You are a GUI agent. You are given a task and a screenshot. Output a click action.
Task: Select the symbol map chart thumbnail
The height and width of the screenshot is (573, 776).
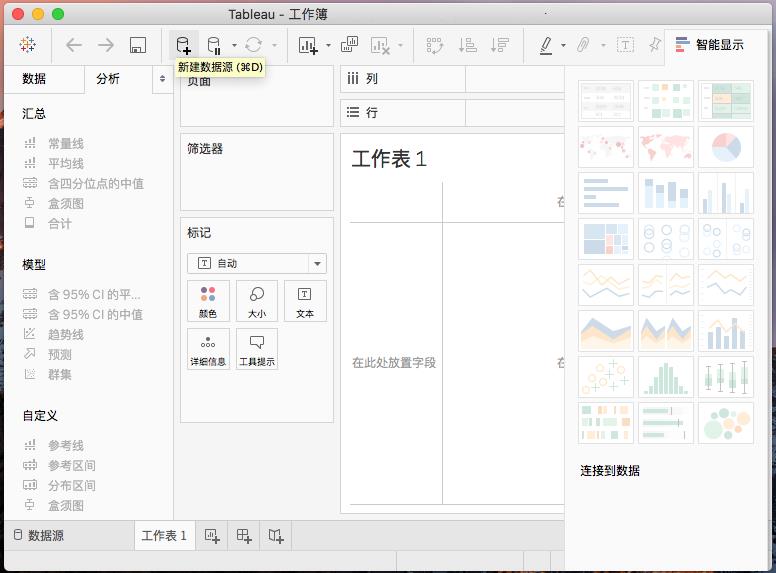coord(606,147)
